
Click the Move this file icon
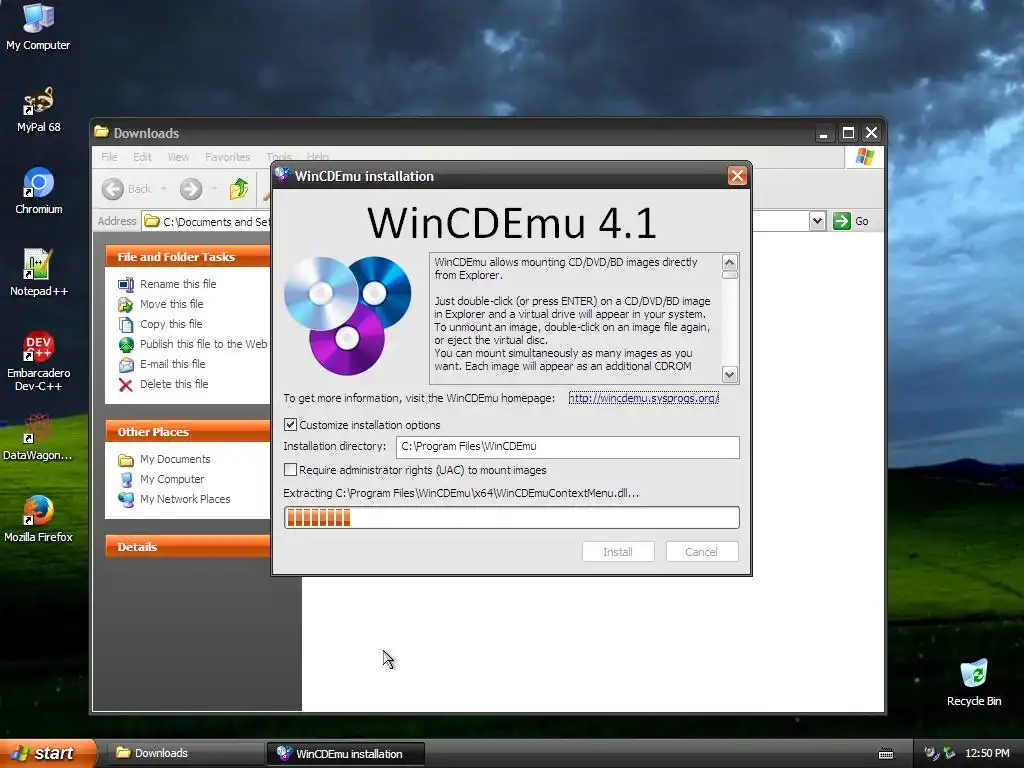pos(125,304)
